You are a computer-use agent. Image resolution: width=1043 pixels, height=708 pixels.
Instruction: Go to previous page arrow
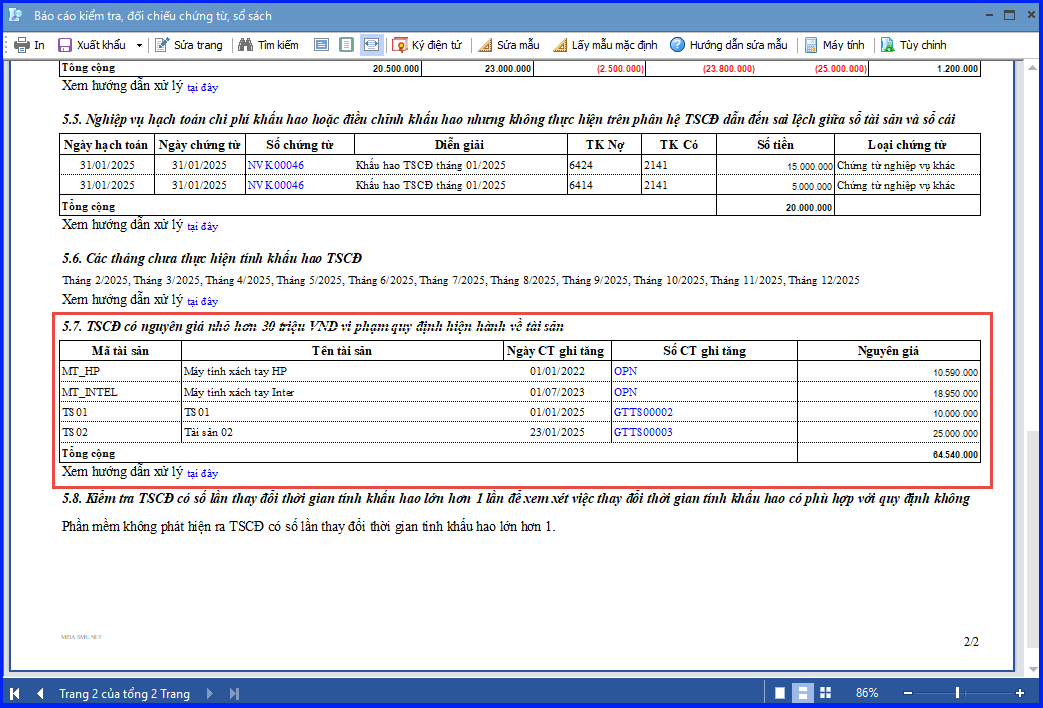point(40,693)
